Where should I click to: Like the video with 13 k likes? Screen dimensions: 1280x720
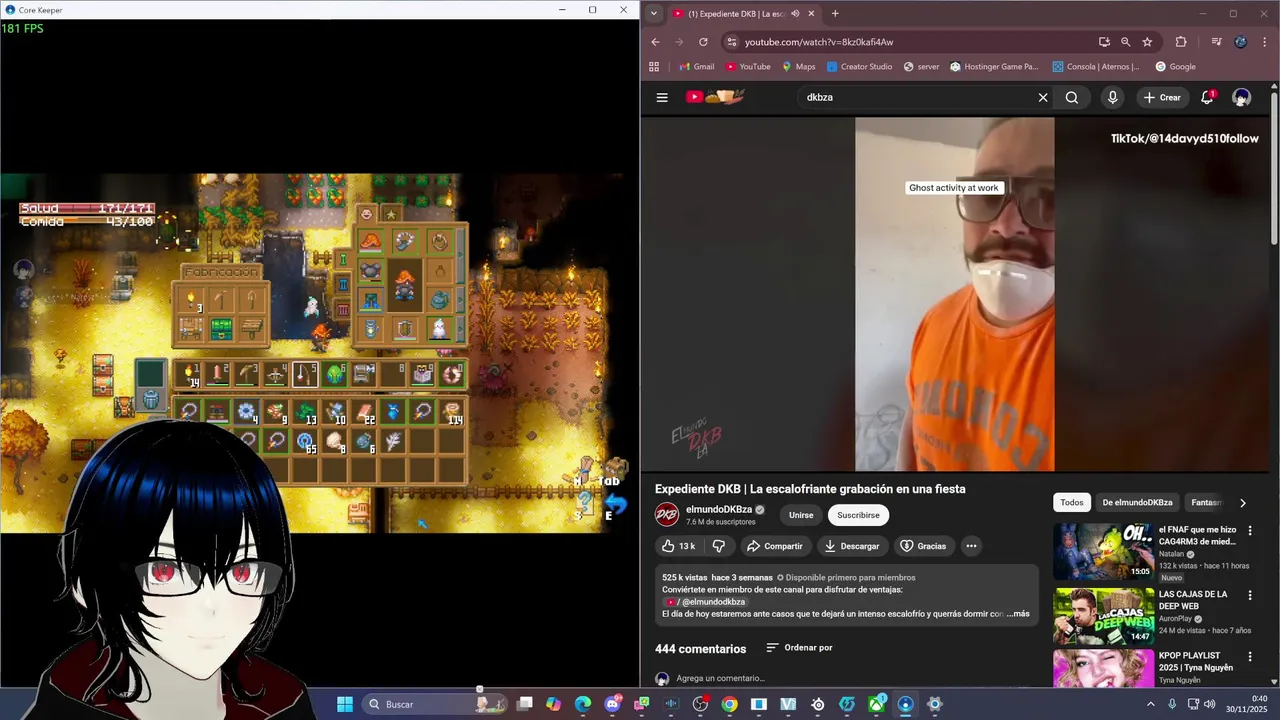(678, 546)
